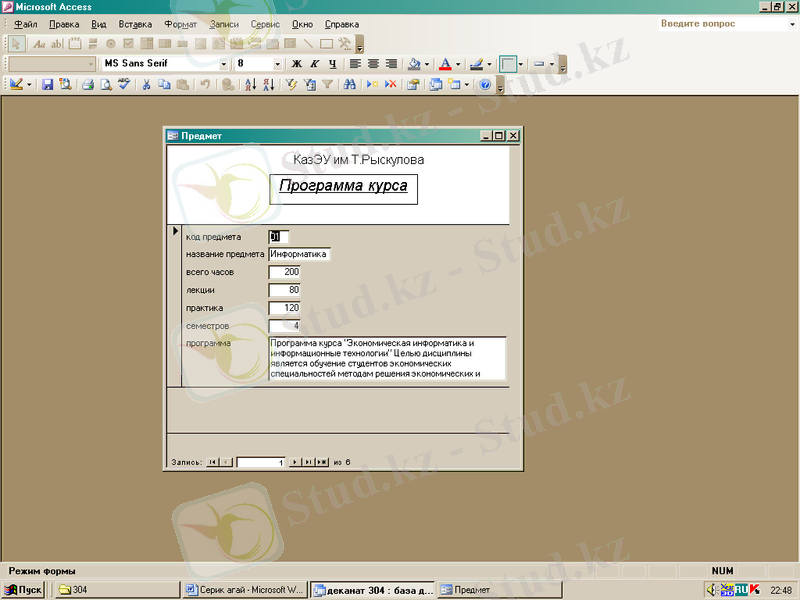Screen dimensions: 800x600
Task: Expand the font color dropdown arrow
Action: (x=459, y=64)
